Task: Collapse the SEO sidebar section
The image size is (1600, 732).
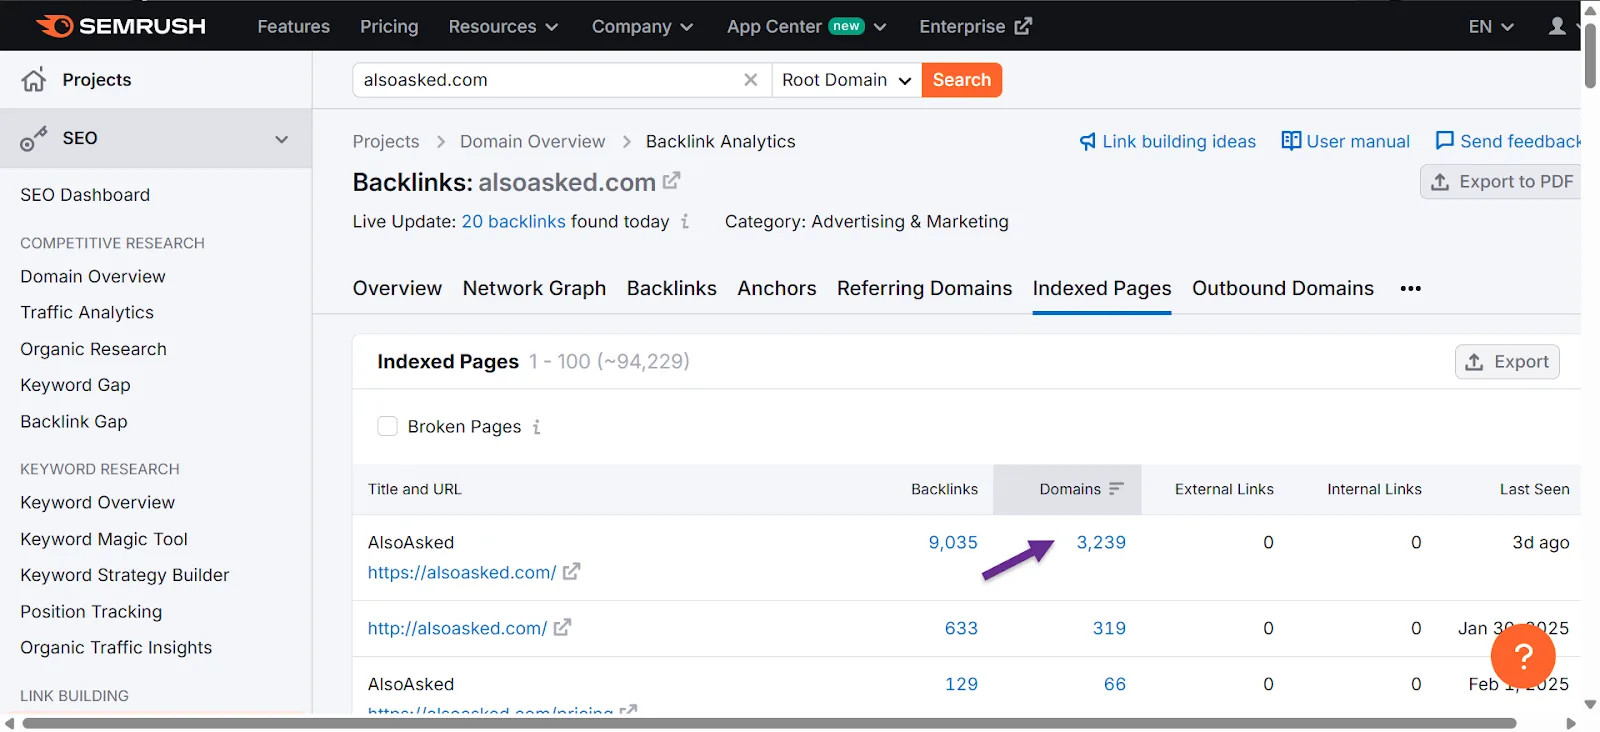Action: point(281,139)
